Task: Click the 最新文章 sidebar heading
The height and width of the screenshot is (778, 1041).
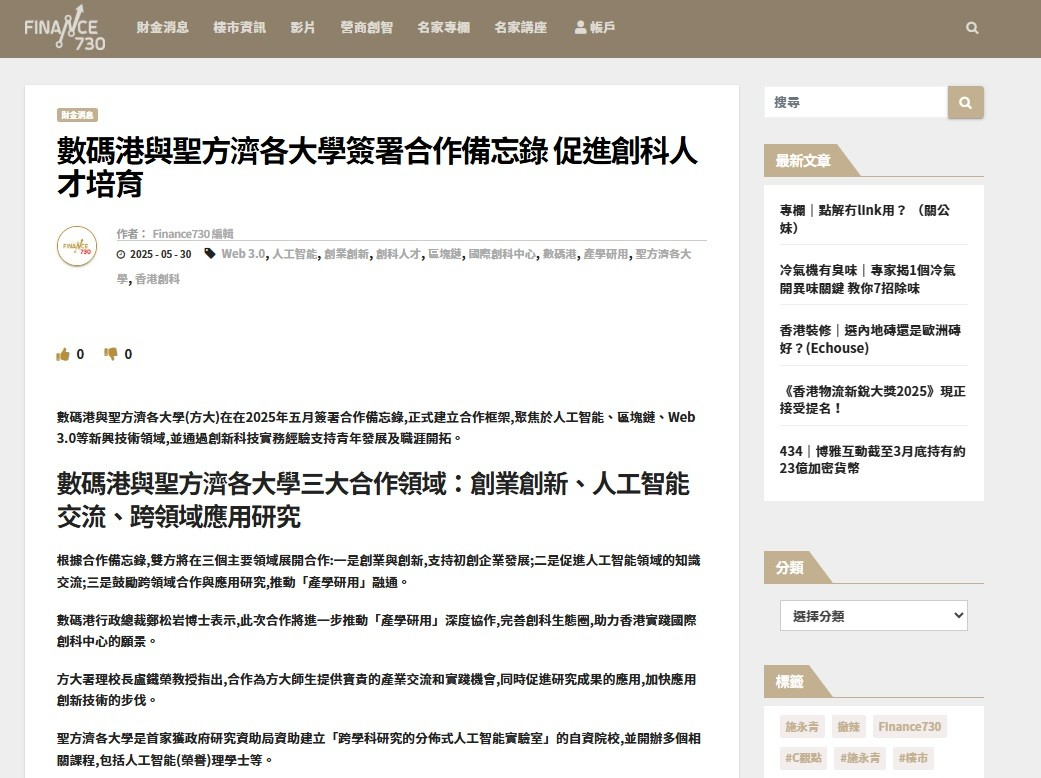Action: click(x=803, y=161)
